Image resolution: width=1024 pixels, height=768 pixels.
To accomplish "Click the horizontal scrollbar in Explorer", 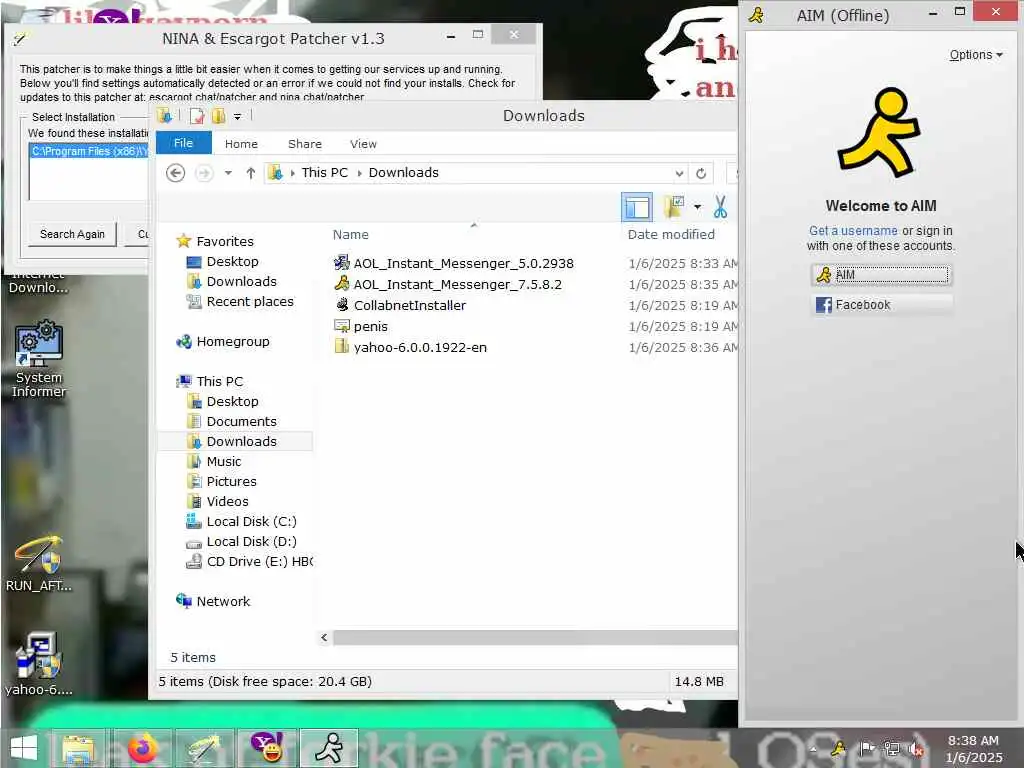I will pyautogui.click(x=535, y=637).
